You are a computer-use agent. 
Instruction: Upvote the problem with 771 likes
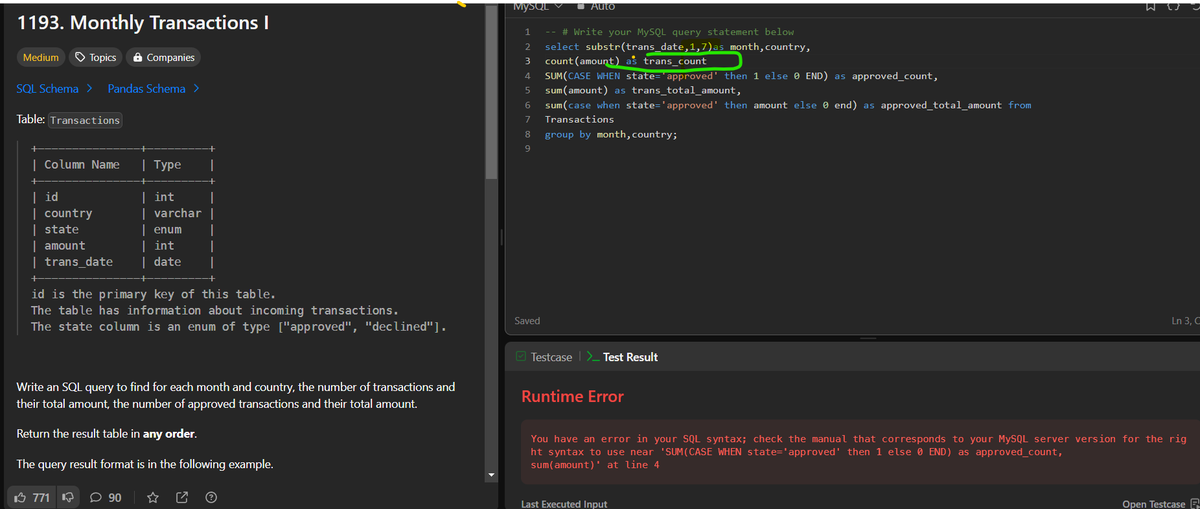point(34,497)
